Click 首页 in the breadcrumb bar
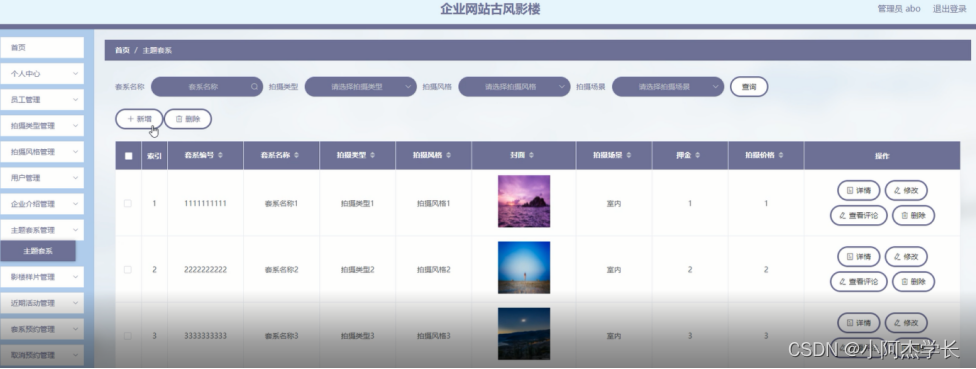Viewport: 976px width, 369px height. tap(122, 50)
